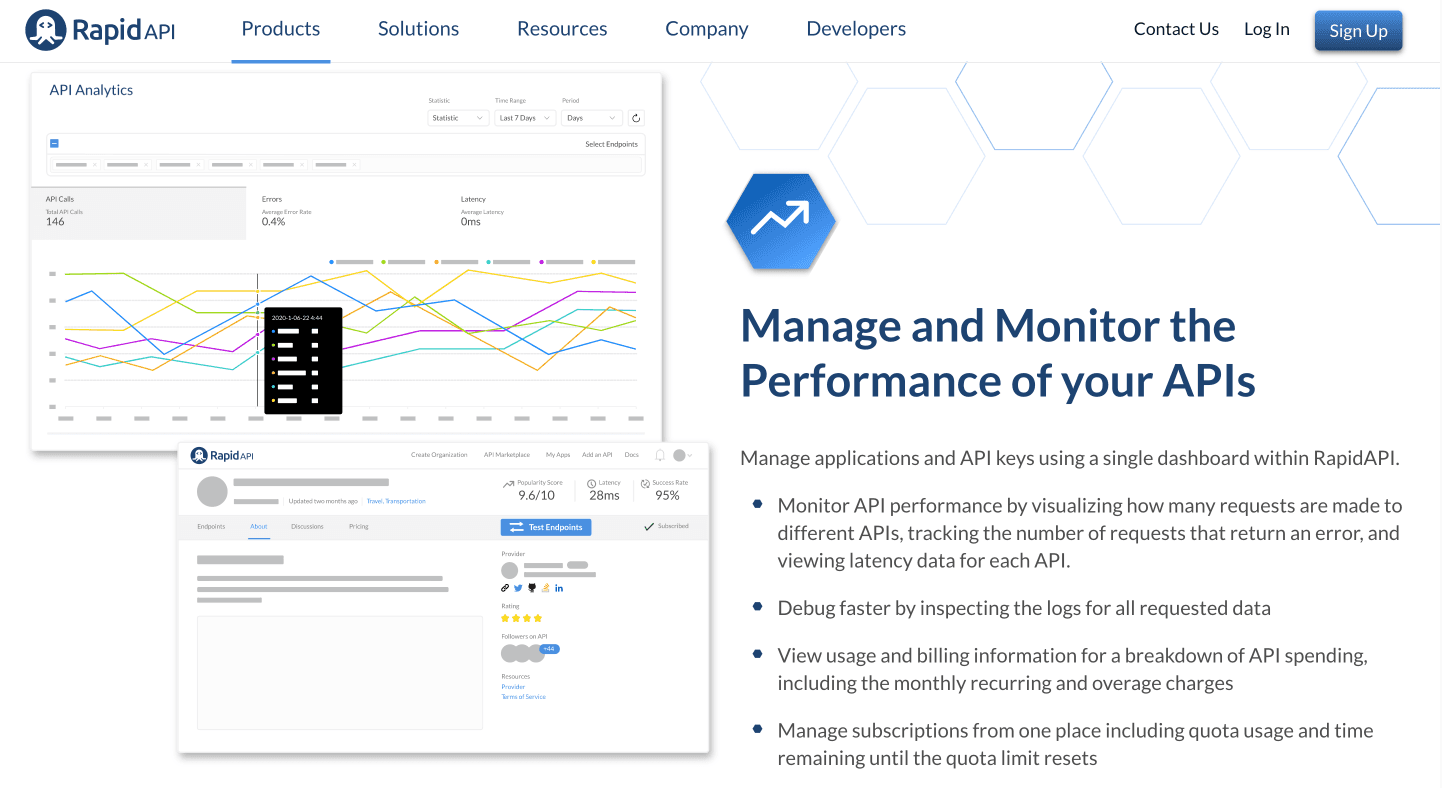Click the 'Updated two months ago' text
Viewport: 1442px width, 788px height.
pos(323,501)
